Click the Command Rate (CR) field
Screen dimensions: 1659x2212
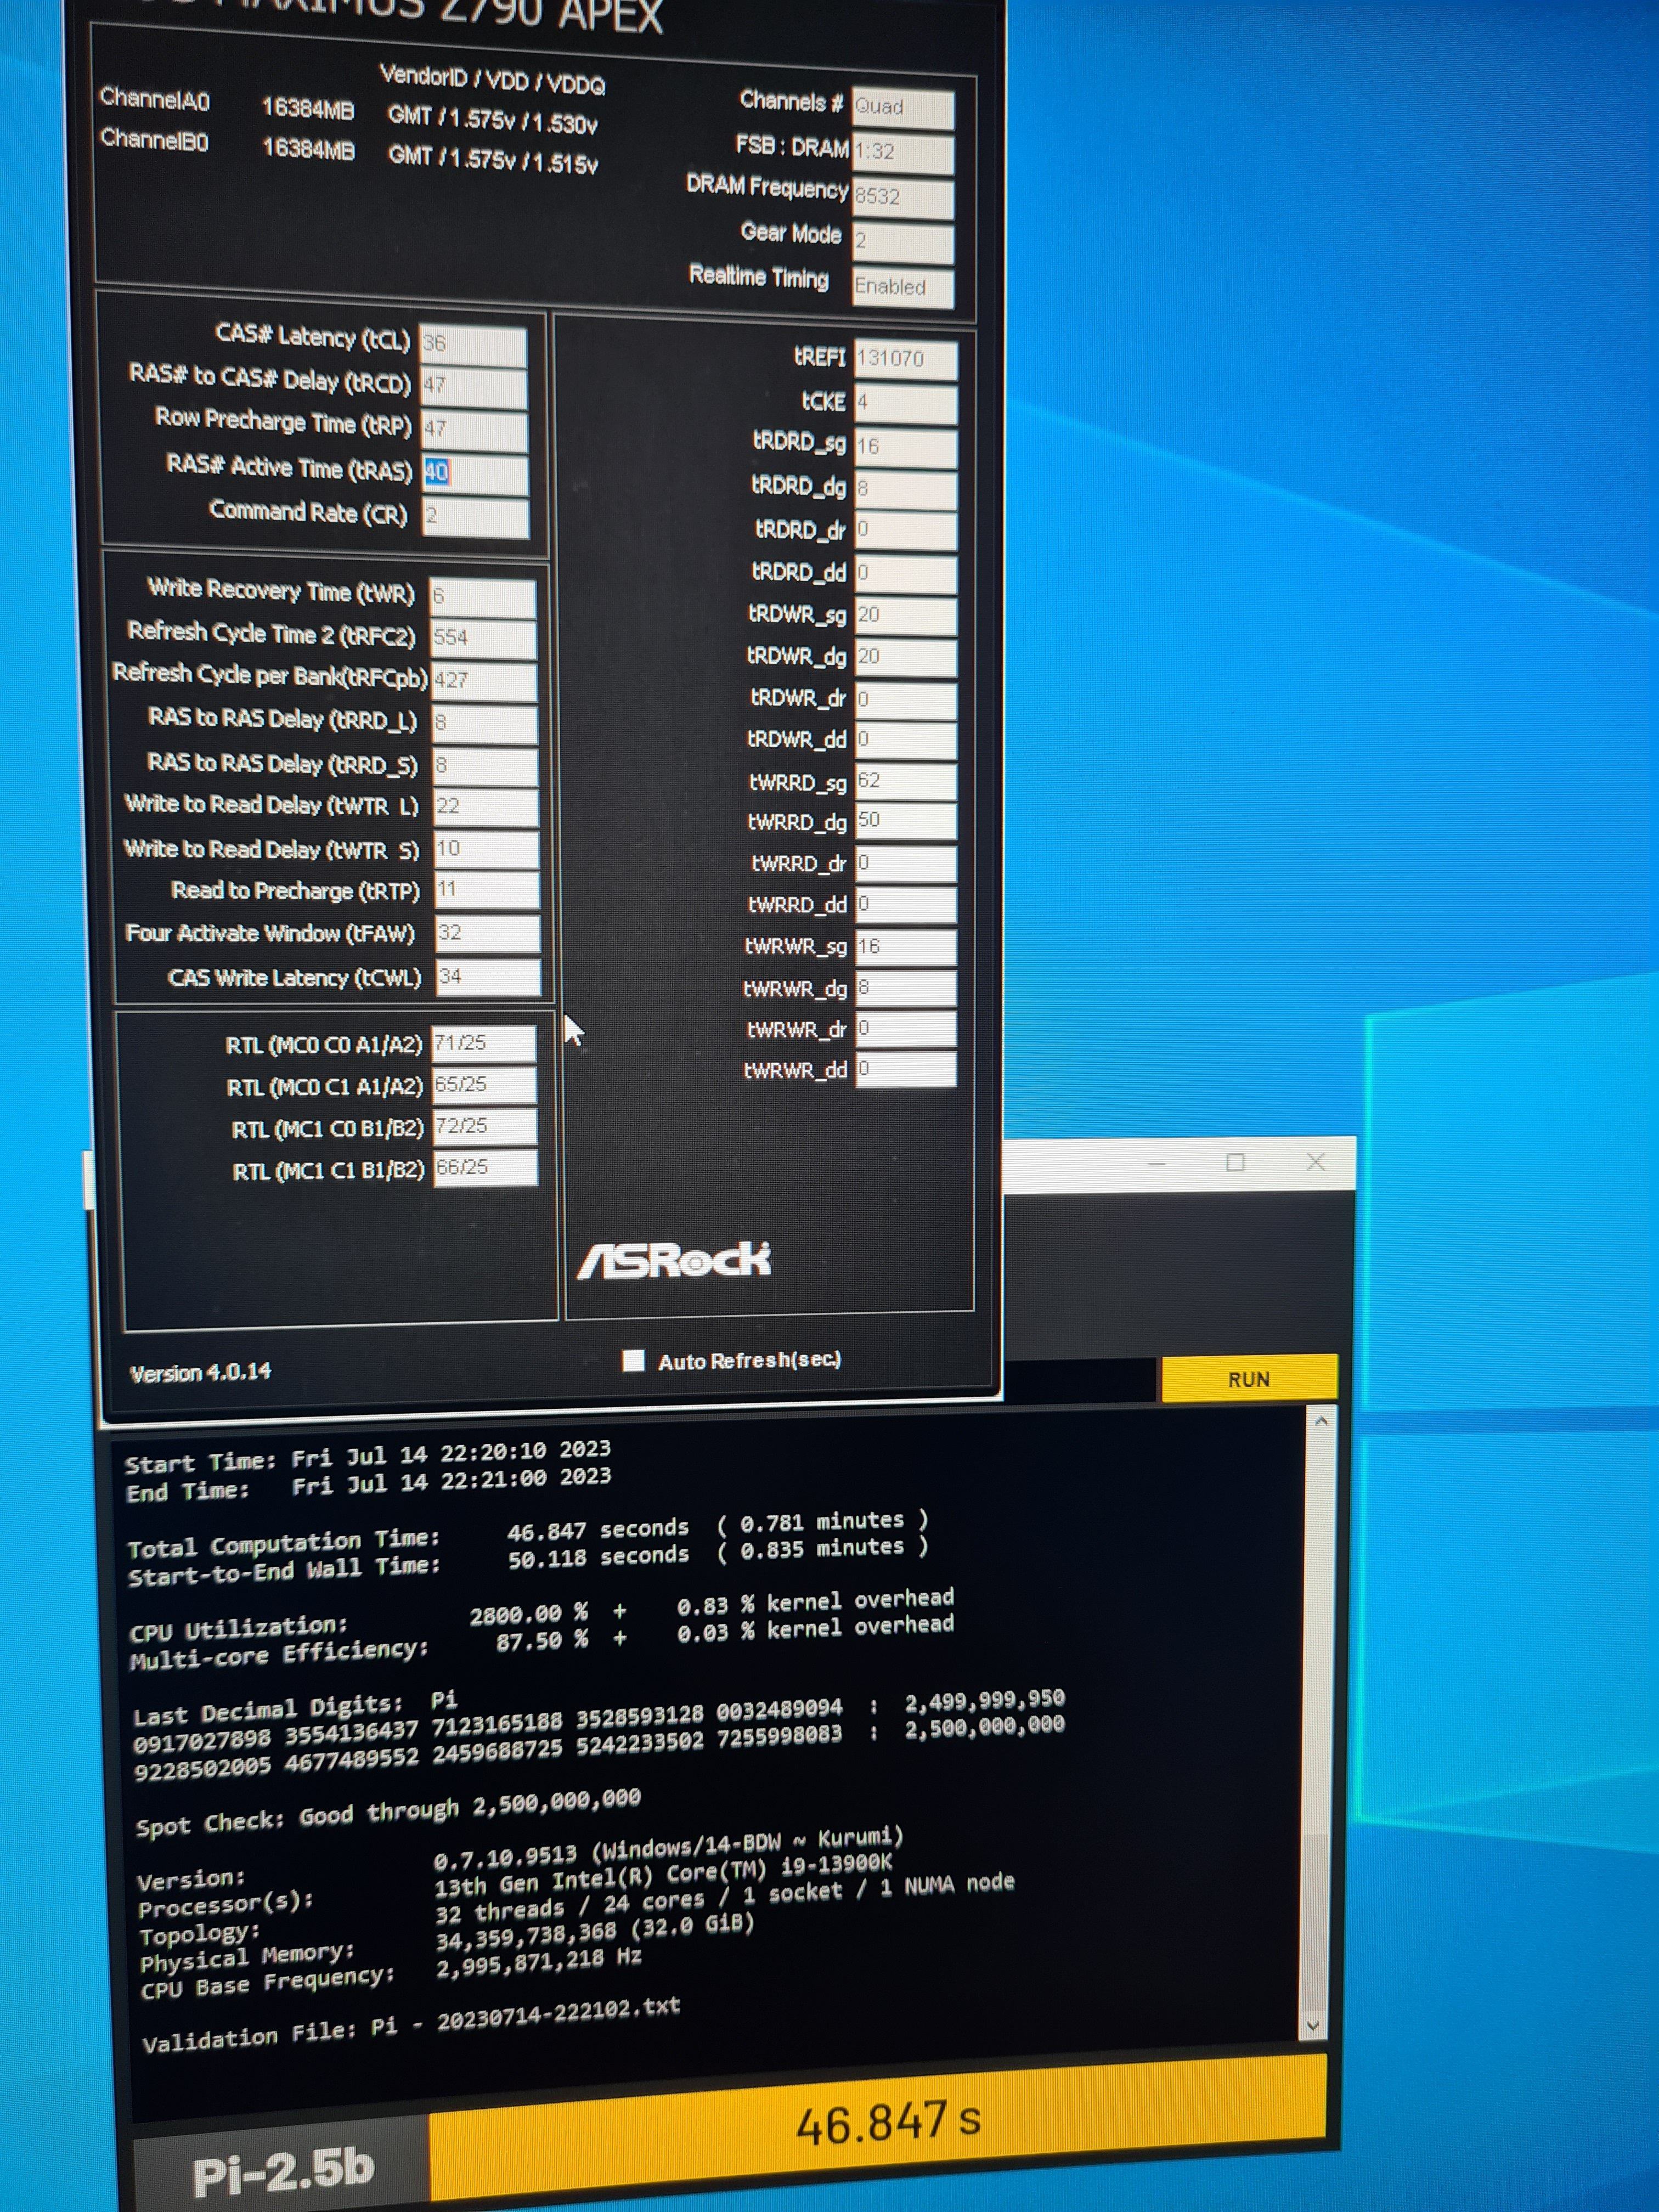tap(475, 517)
